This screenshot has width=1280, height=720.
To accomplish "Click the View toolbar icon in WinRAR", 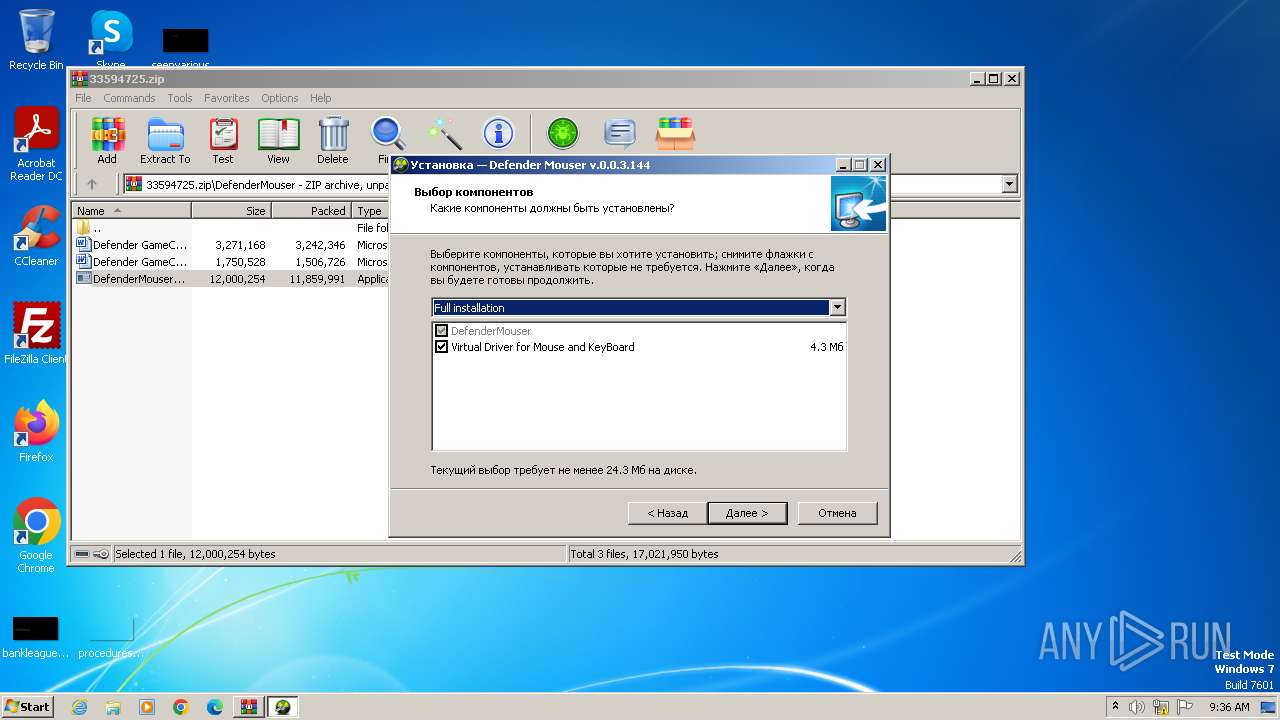I will click(278, 139).
